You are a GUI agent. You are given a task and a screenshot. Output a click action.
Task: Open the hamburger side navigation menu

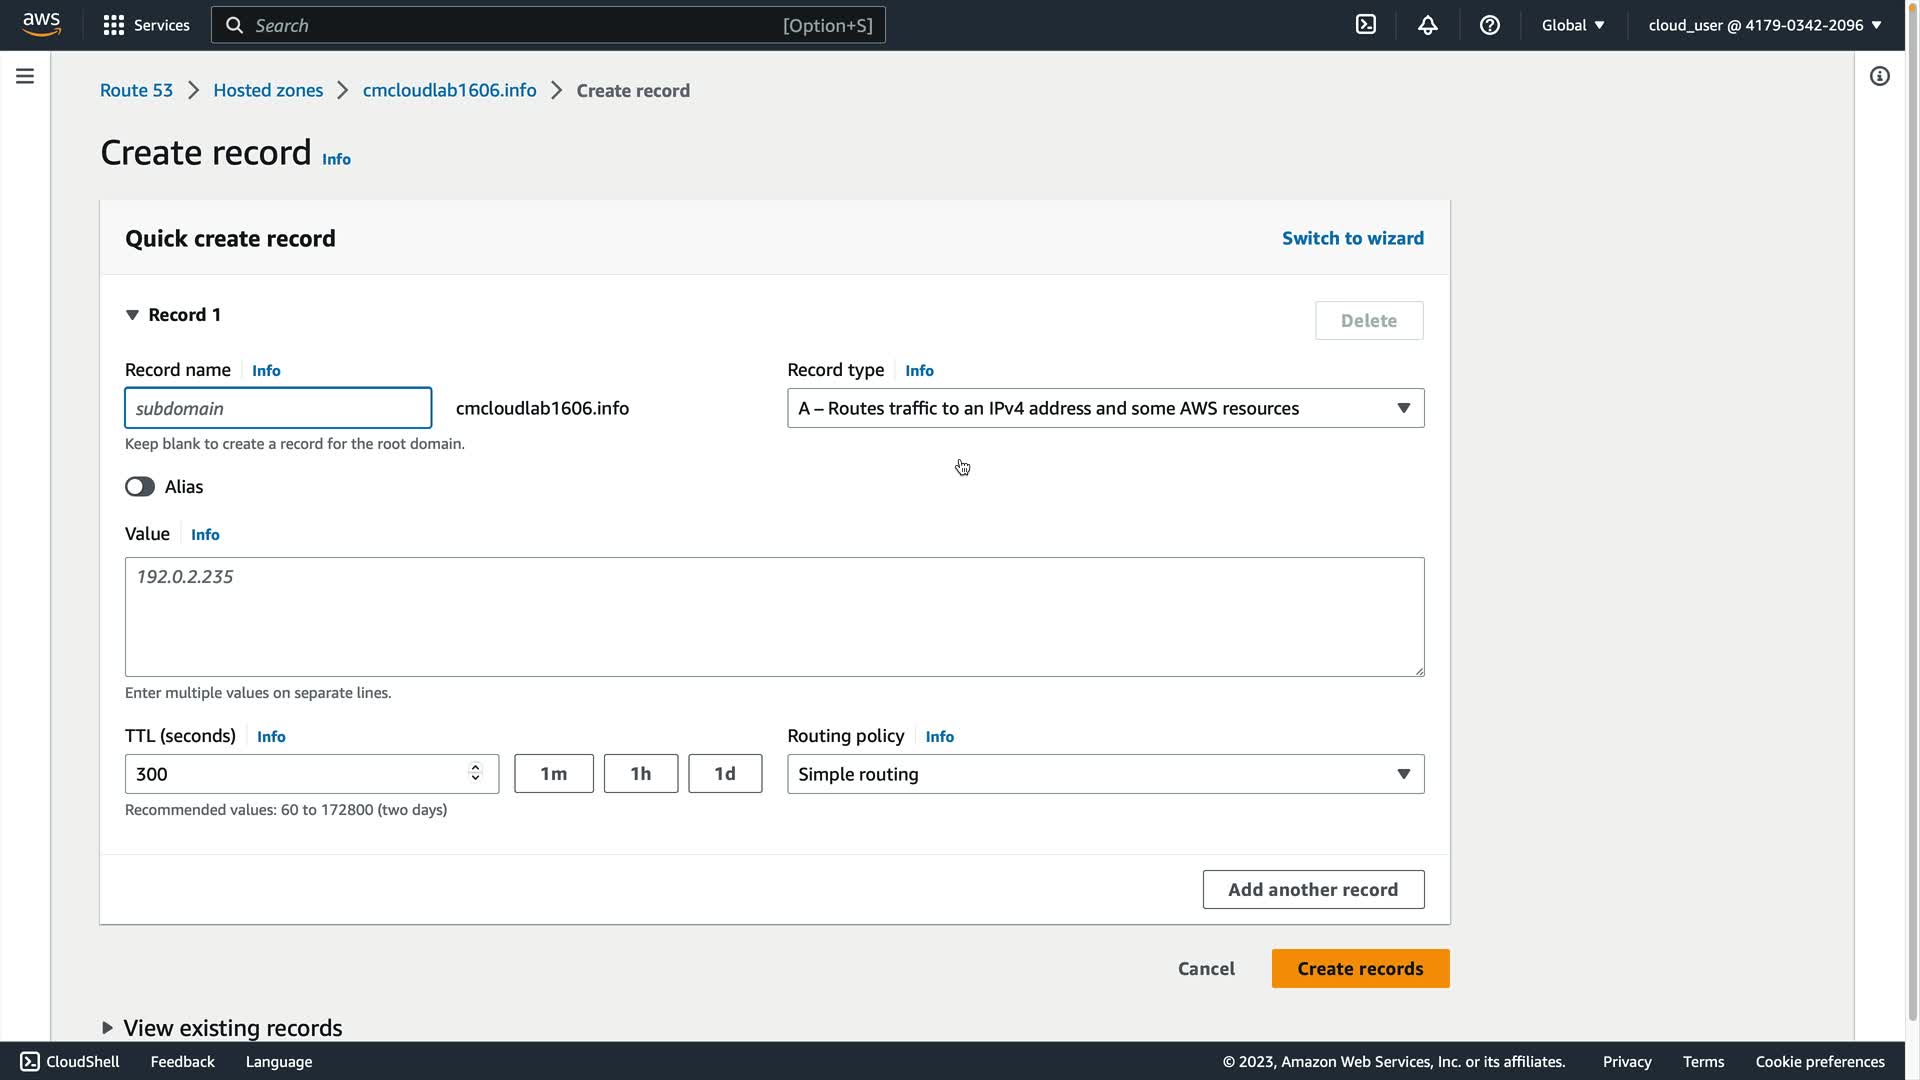pos(25,76)
